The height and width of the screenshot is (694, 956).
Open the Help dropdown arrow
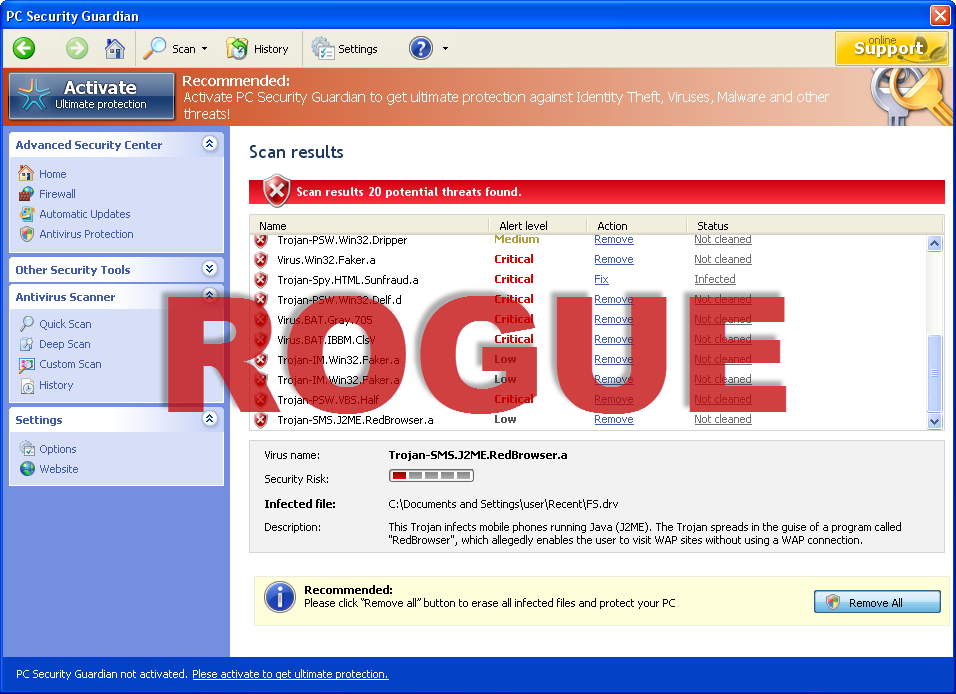(445, 49)
